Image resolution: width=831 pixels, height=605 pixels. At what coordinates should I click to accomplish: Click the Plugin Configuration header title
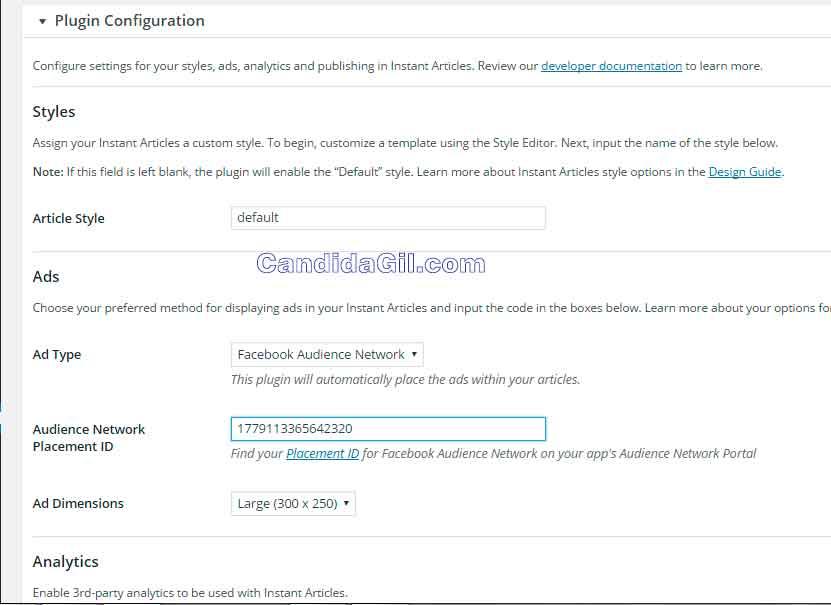129,21
